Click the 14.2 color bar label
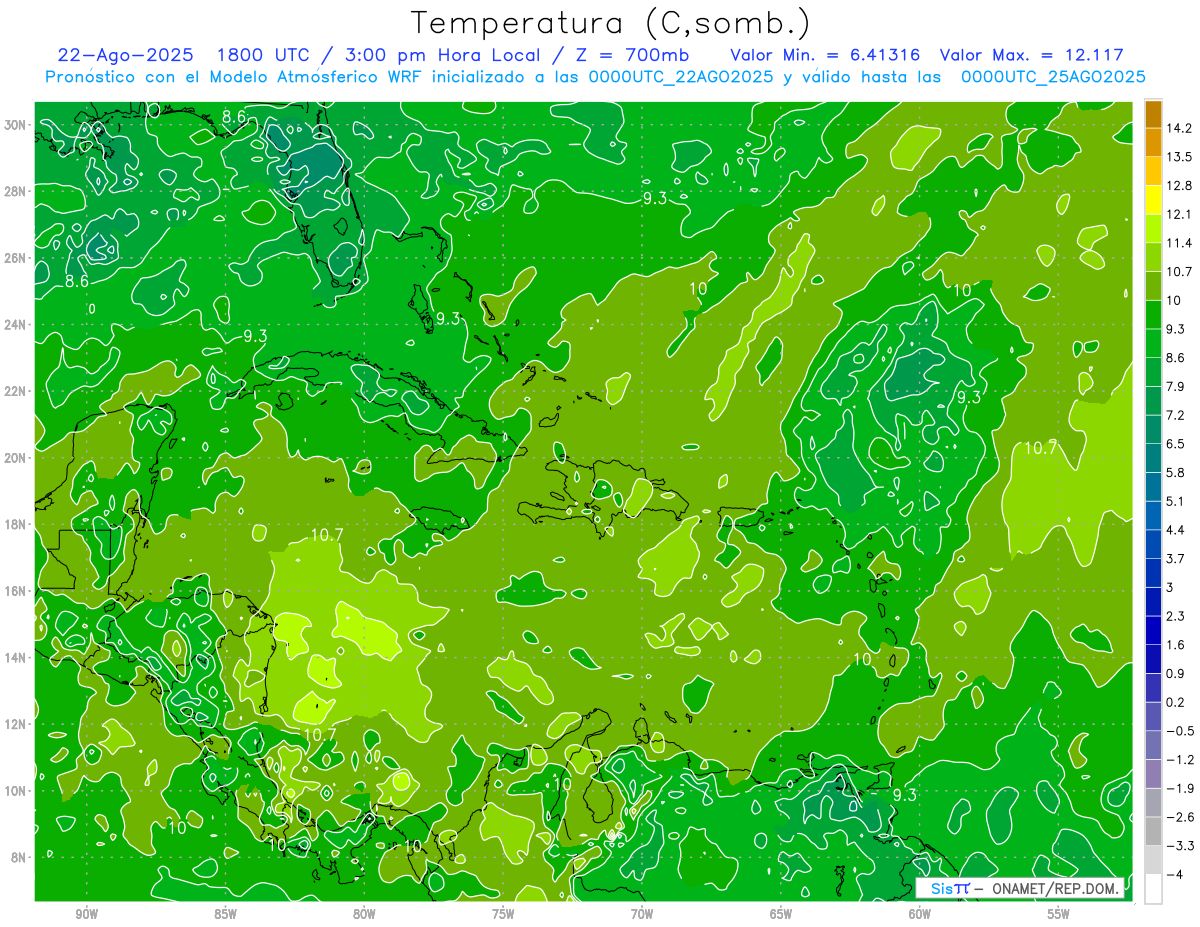The width and height of the screenshot is (1200, 927). point(1179,128)
